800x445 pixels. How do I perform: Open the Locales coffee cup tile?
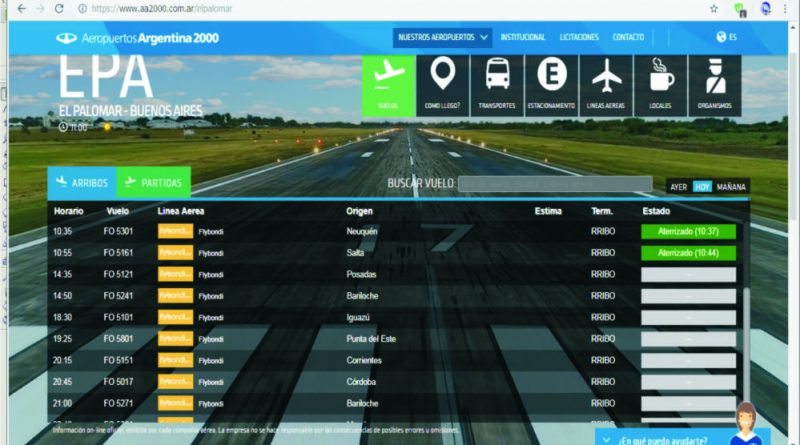click(661, 86)
